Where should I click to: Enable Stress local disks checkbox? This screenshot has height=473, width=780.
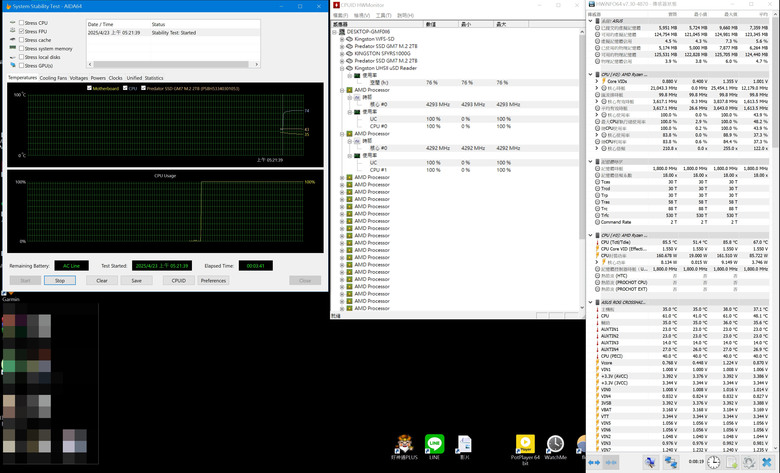coord(21,57)
